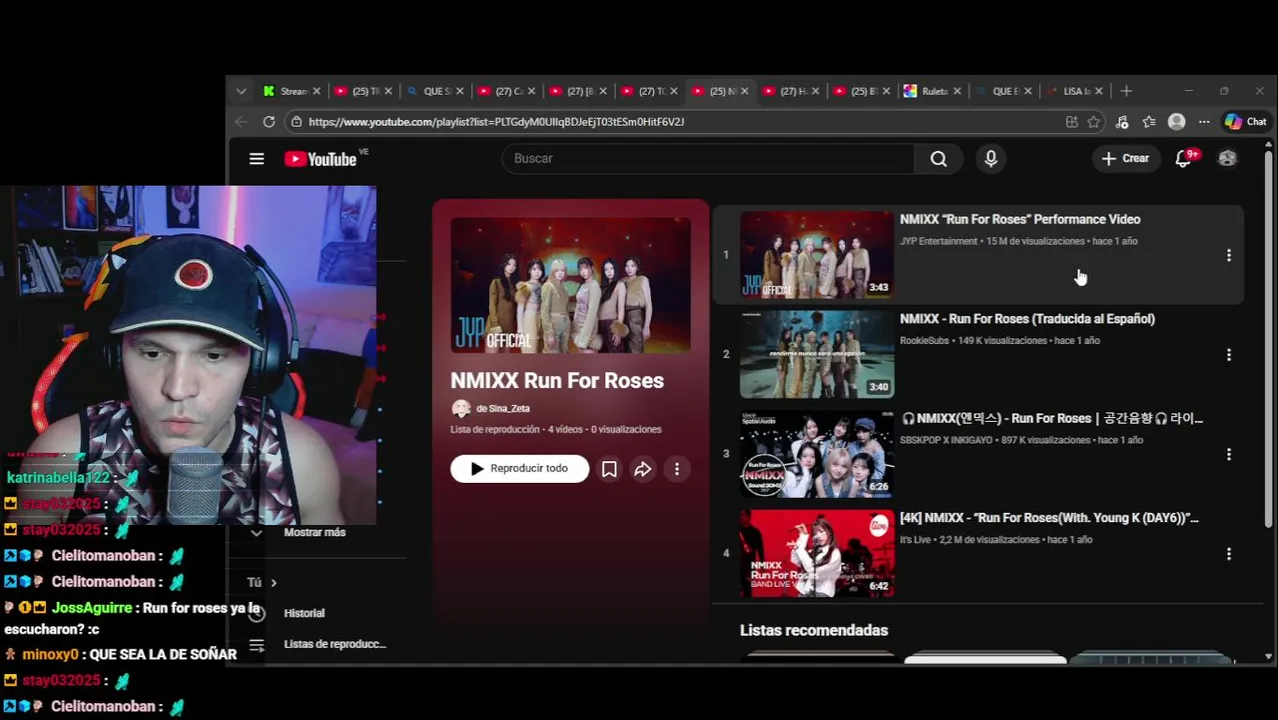This screenshot has height=720, width=1278.
Task: Save the playlist with the bookmark icon
Action: (609, 469)
